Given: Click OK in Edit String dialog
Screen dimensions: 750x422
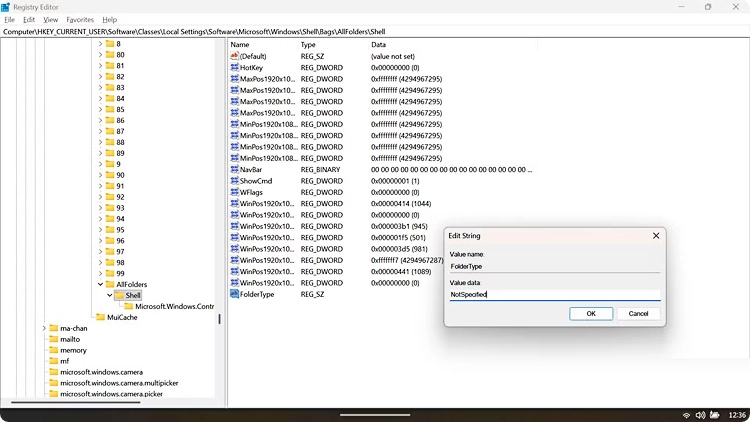Looking at the screenshot, I should coord(591,313).
